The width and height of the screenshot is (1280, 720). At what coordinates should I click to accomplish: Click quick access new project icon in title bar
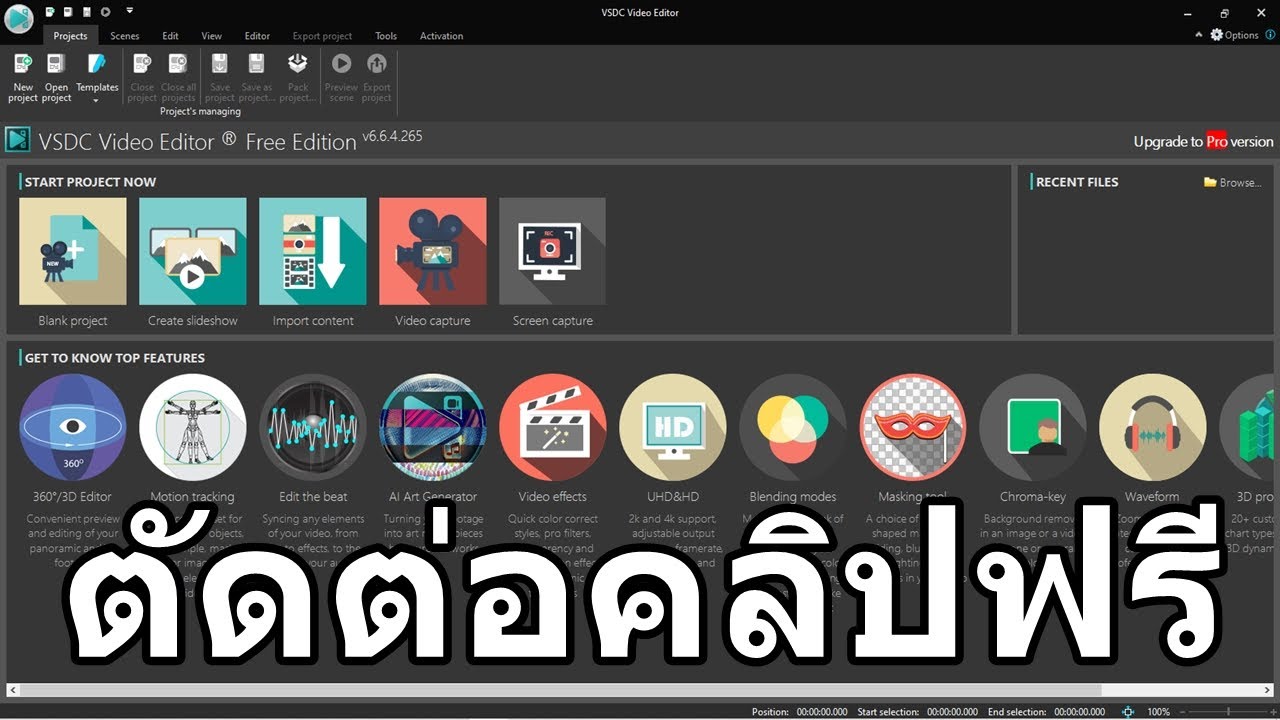pyautogui.click(x=50, y=12)
